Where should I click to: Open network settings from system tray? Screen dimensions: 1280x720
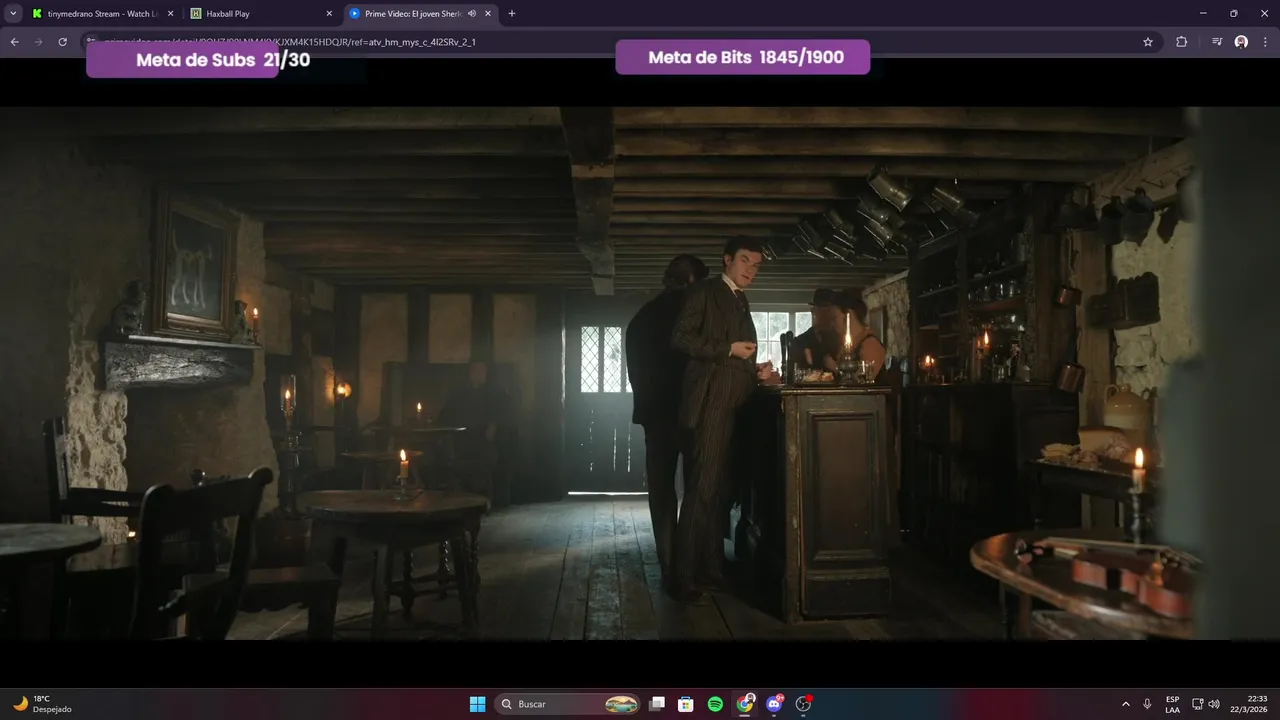(x=1199, y=704)
